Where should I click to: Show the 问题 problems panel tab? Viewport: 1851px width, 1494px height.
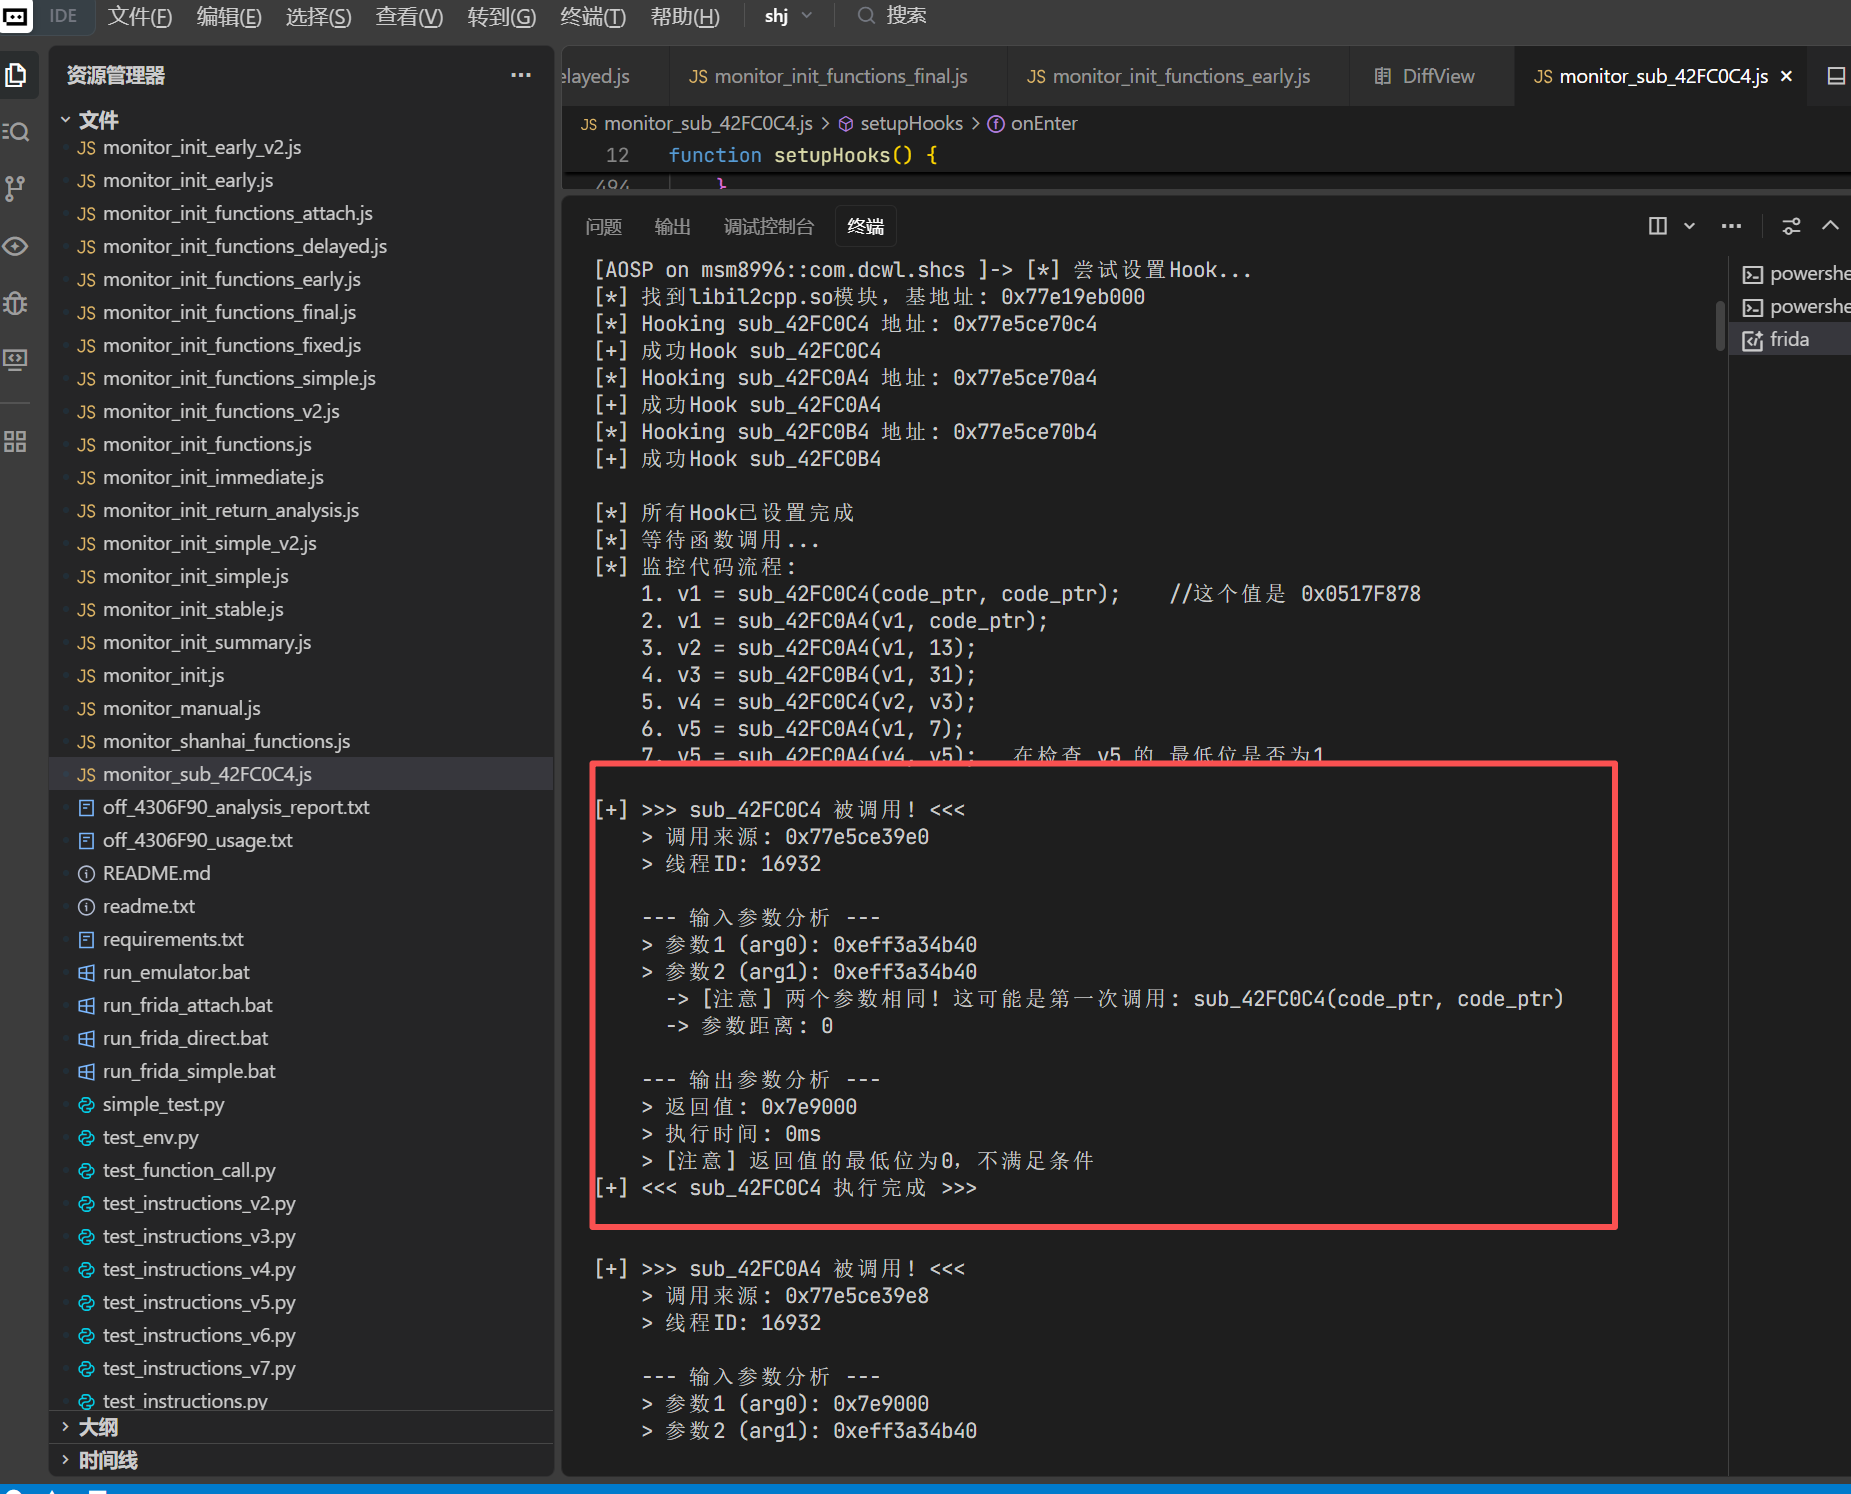pos(604,227)
